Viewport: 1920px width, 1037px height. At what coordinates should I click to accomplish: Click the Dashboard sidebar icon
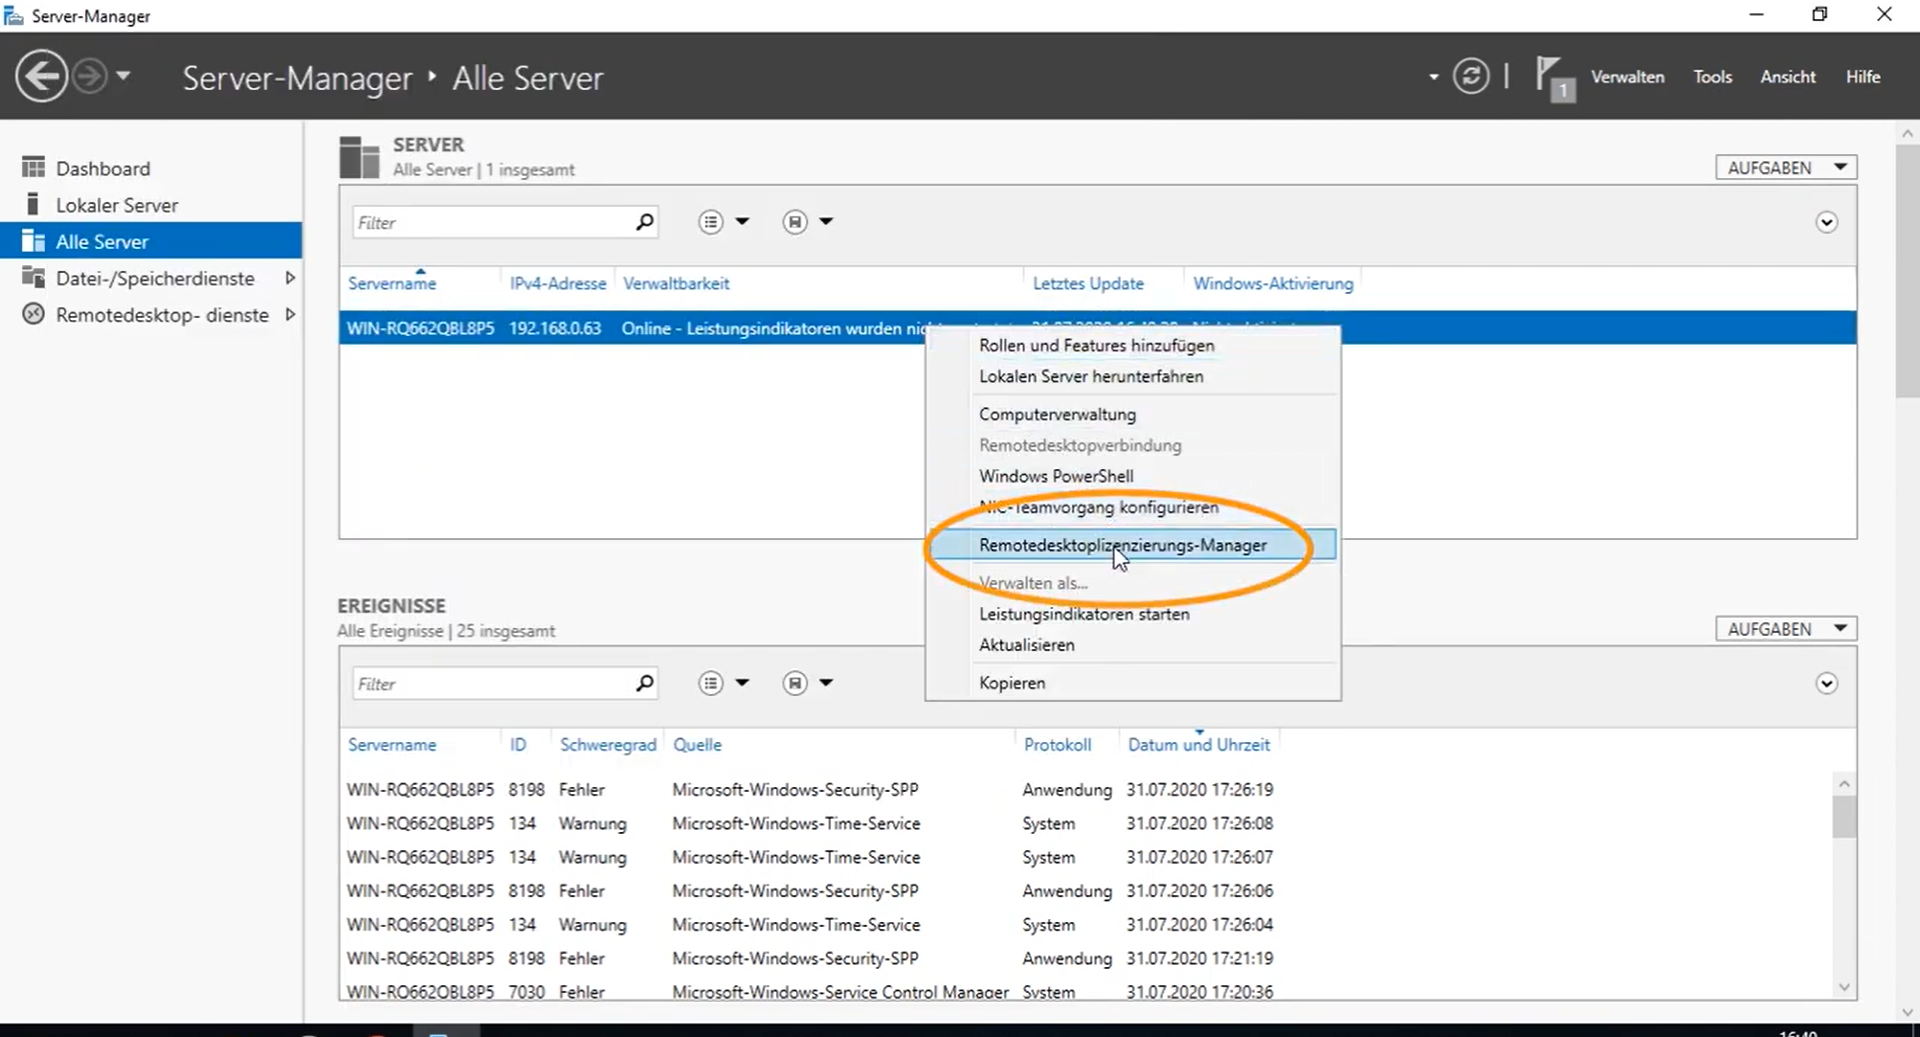coord(34,168)
